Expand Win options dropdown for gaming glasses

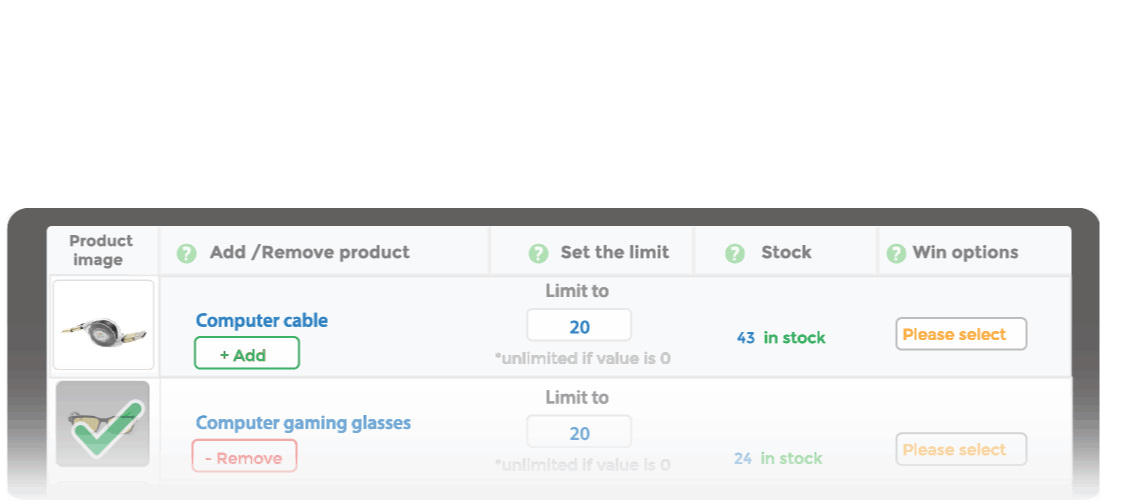tap(961, 449)
